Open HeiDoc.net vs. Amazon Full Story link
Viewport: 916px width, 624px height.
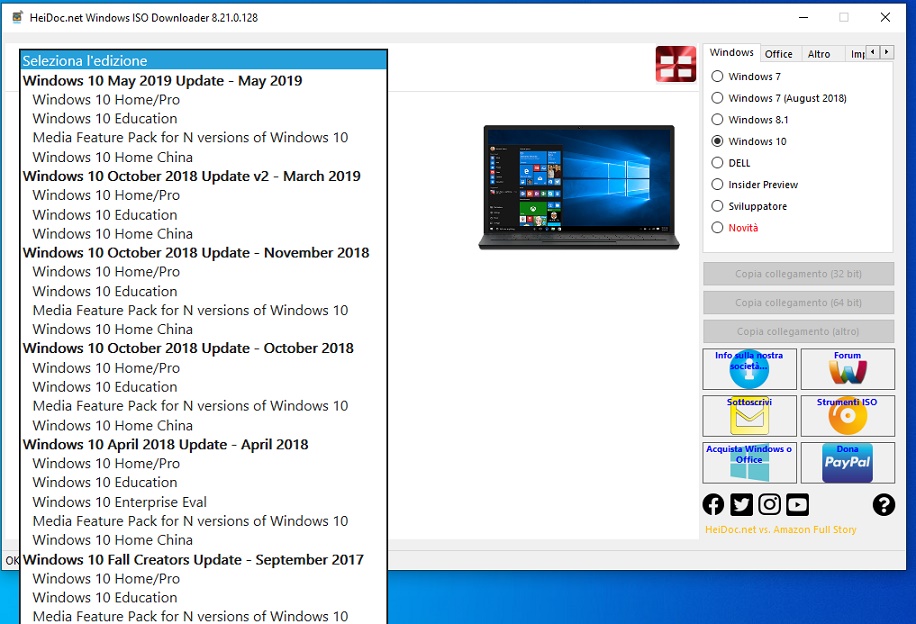point(780,529)
